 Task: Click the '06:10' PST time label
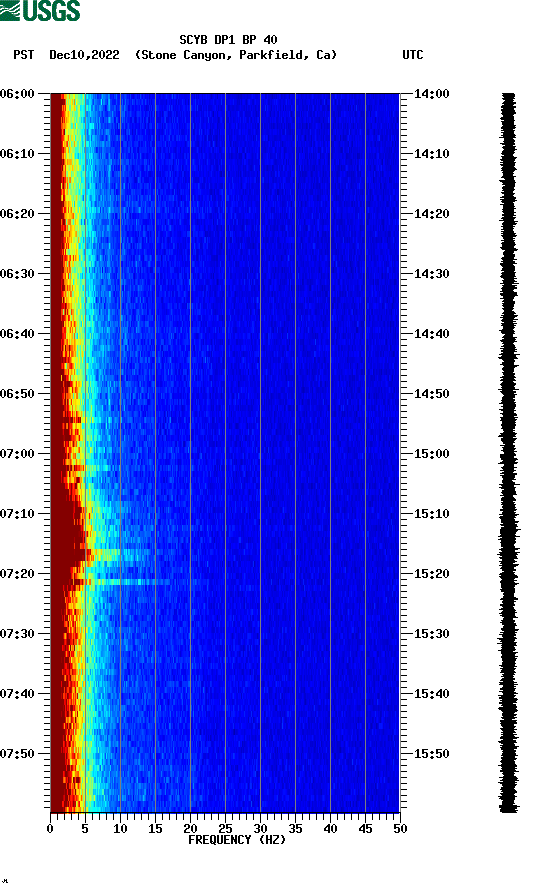coord(17,154)
